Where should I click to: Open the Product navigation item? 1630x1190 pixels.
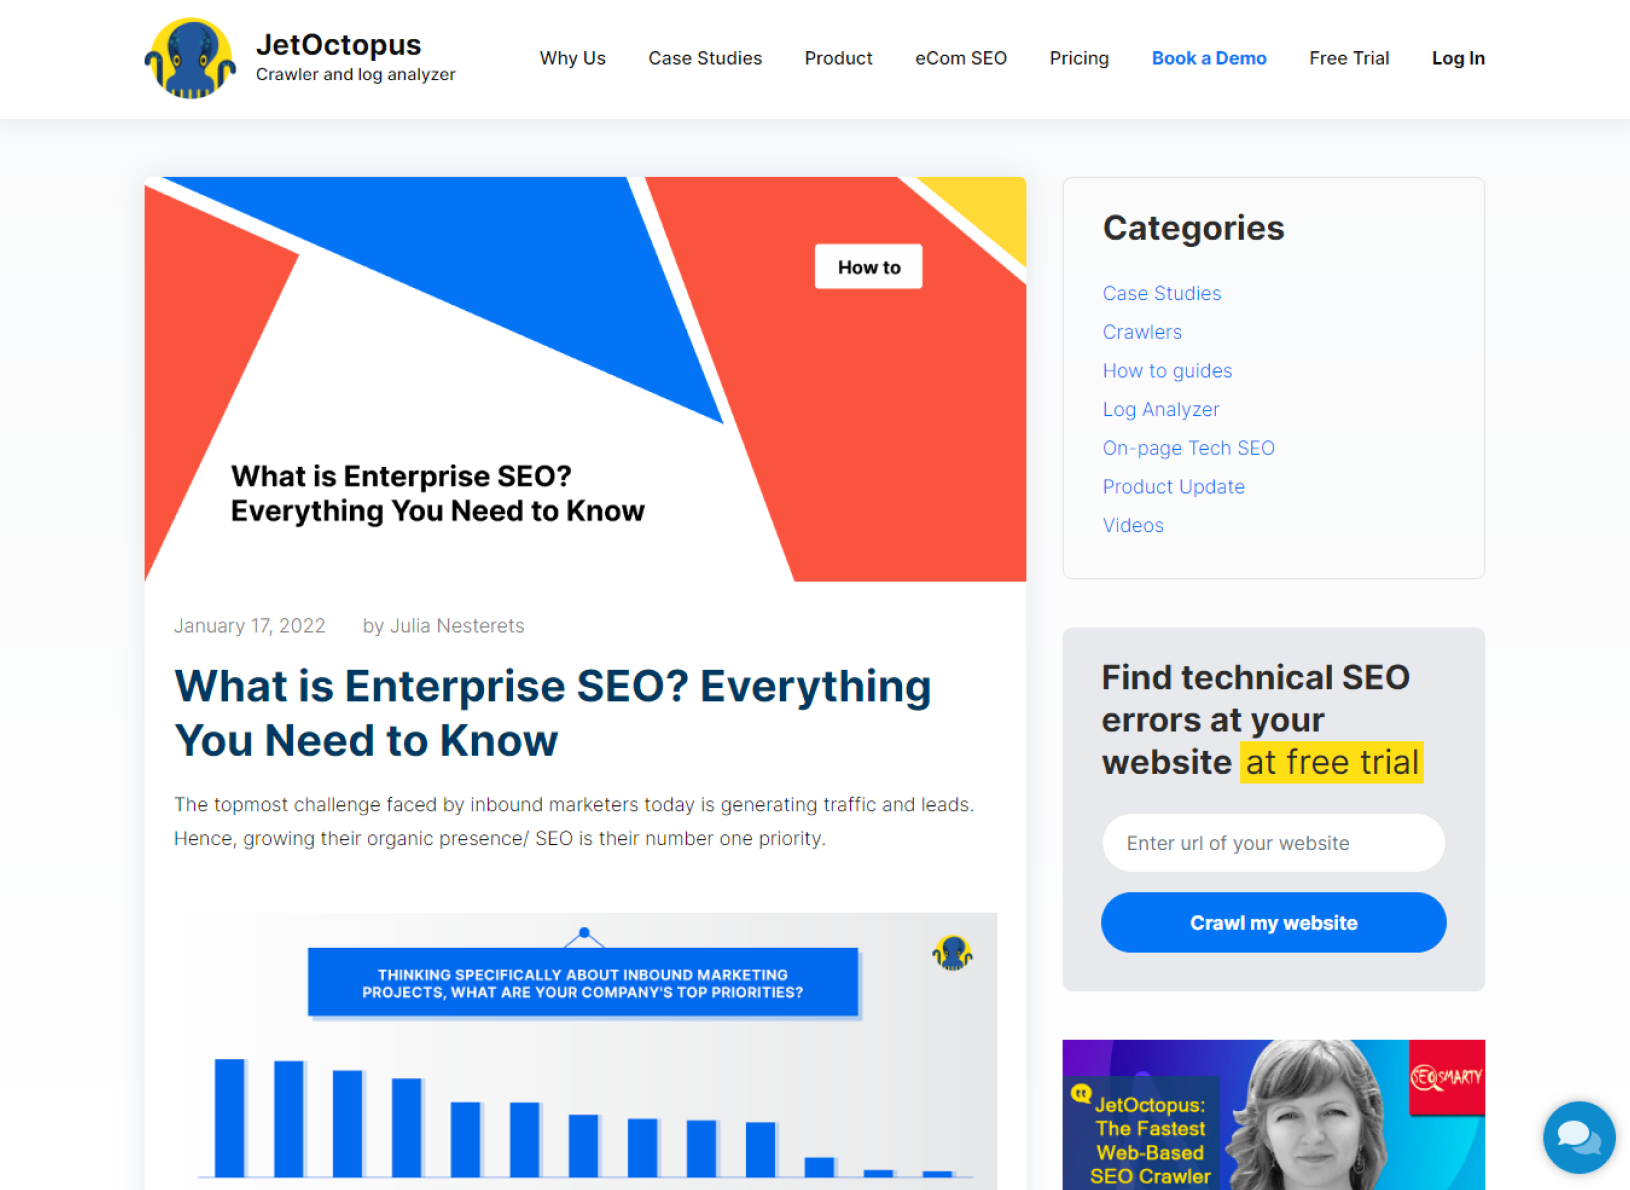[x=838, y=59]
